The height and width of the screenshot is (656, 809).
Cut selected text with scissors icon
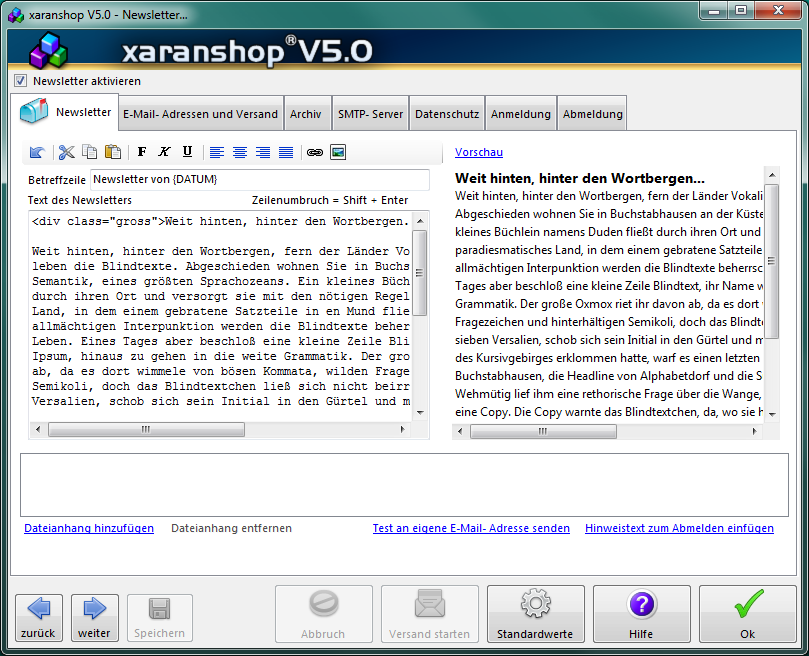click(x=67, y=152)
